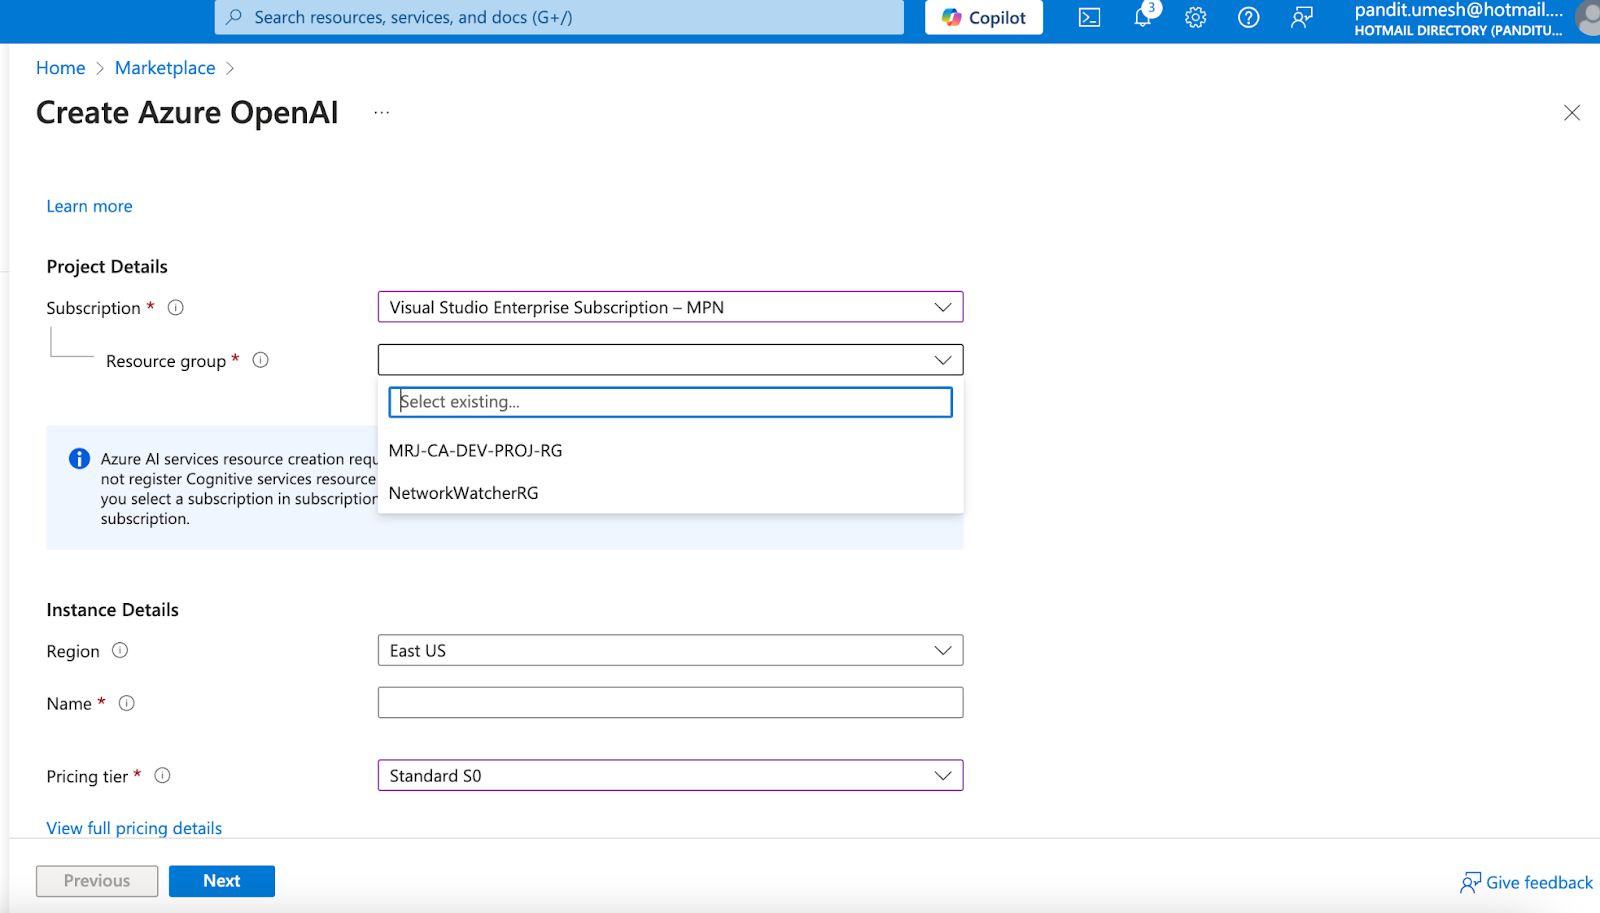Expand the Pricing tier dropdown
Viewport: 1600px width, 913px height.
670,775
